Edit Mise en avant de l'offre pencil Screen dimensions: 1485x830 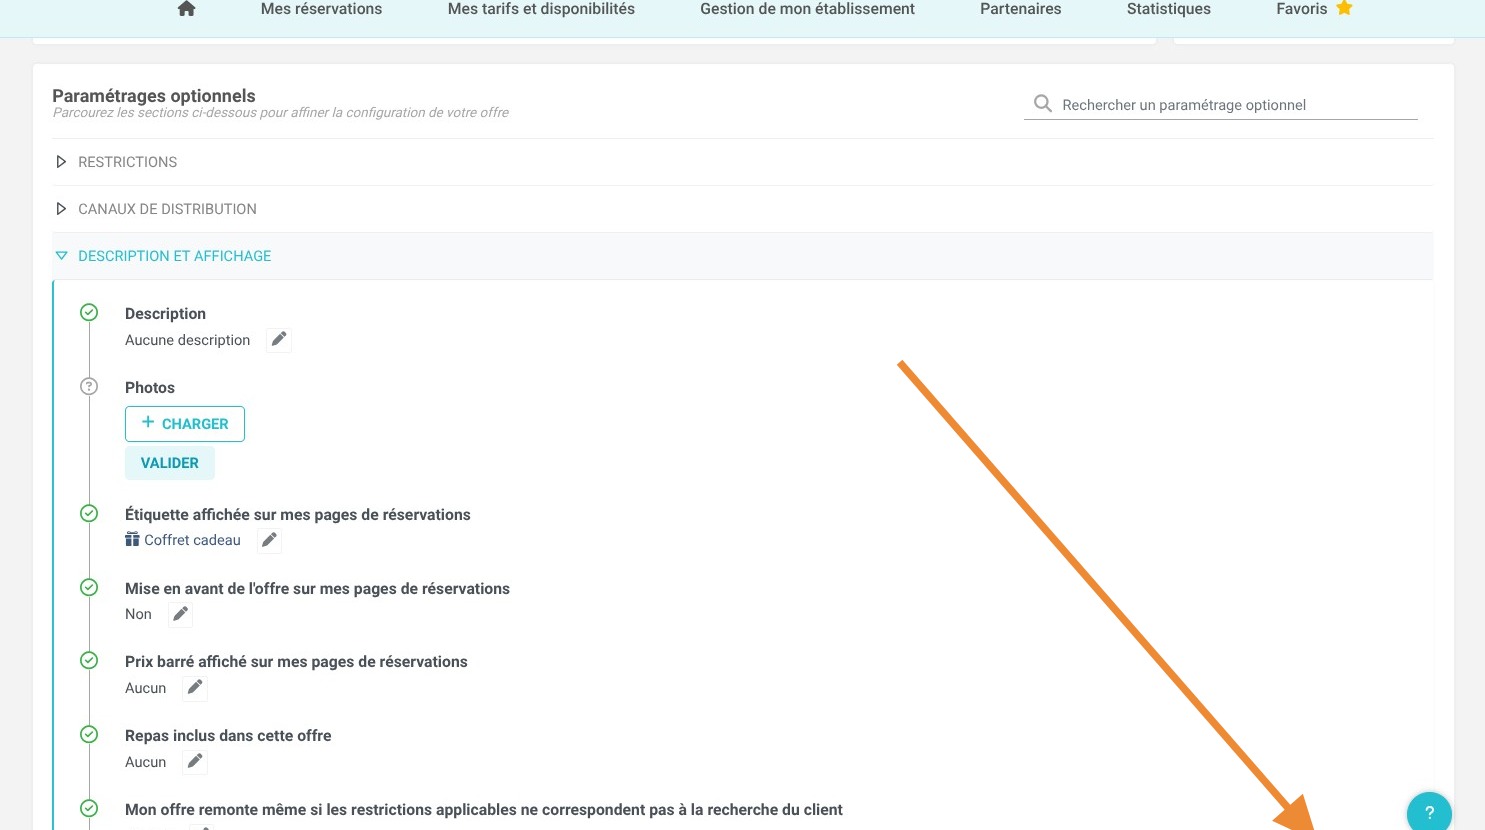point(180,614)
